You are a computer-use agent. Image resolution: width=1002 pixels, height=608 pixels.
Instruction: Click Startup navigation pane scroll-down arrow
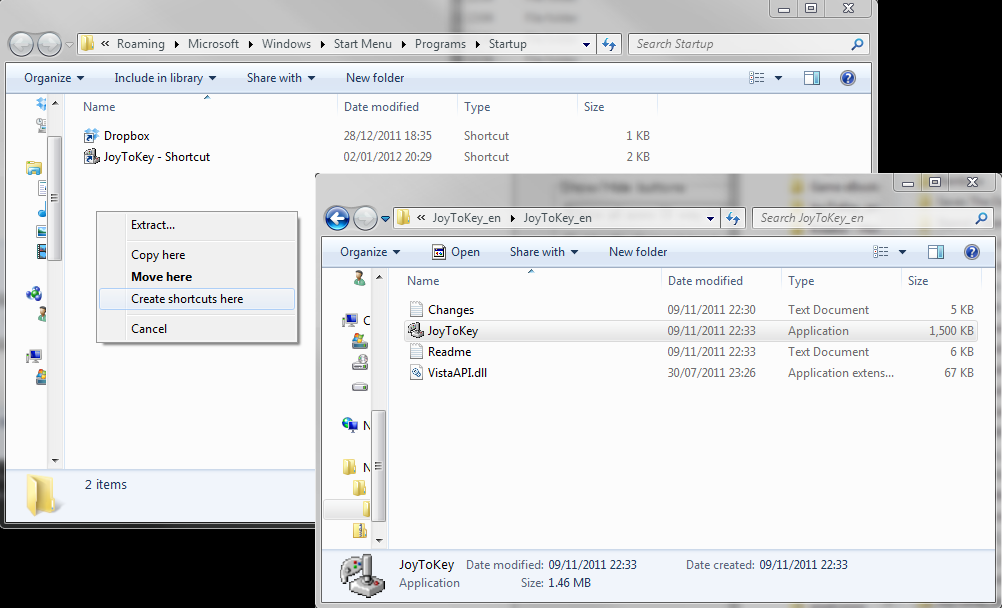tap(55, 460)
